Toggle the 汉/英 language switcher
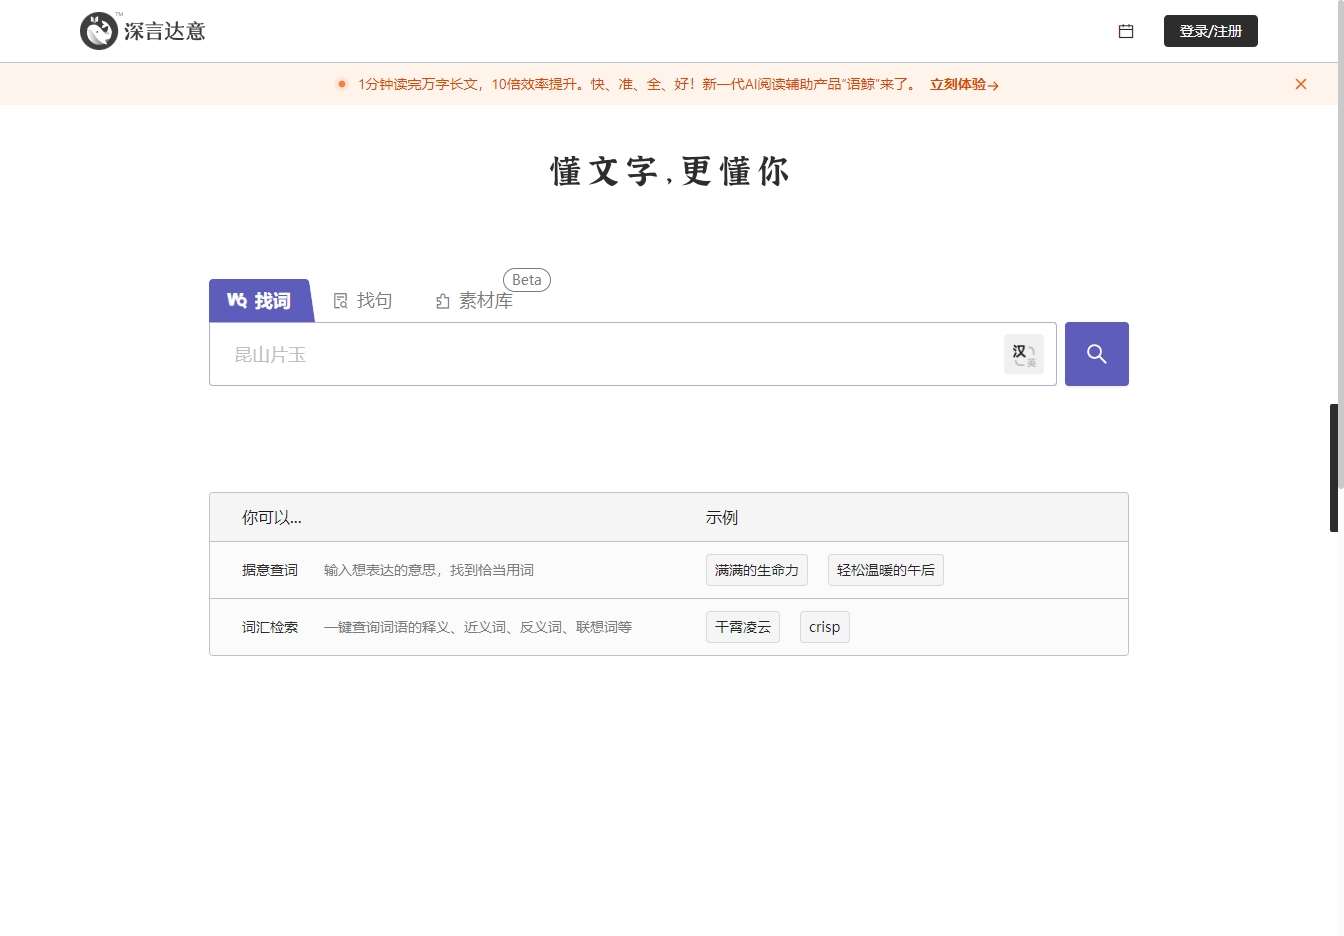The height and width of the screenshot is (936, 1344). (1023, 353)
